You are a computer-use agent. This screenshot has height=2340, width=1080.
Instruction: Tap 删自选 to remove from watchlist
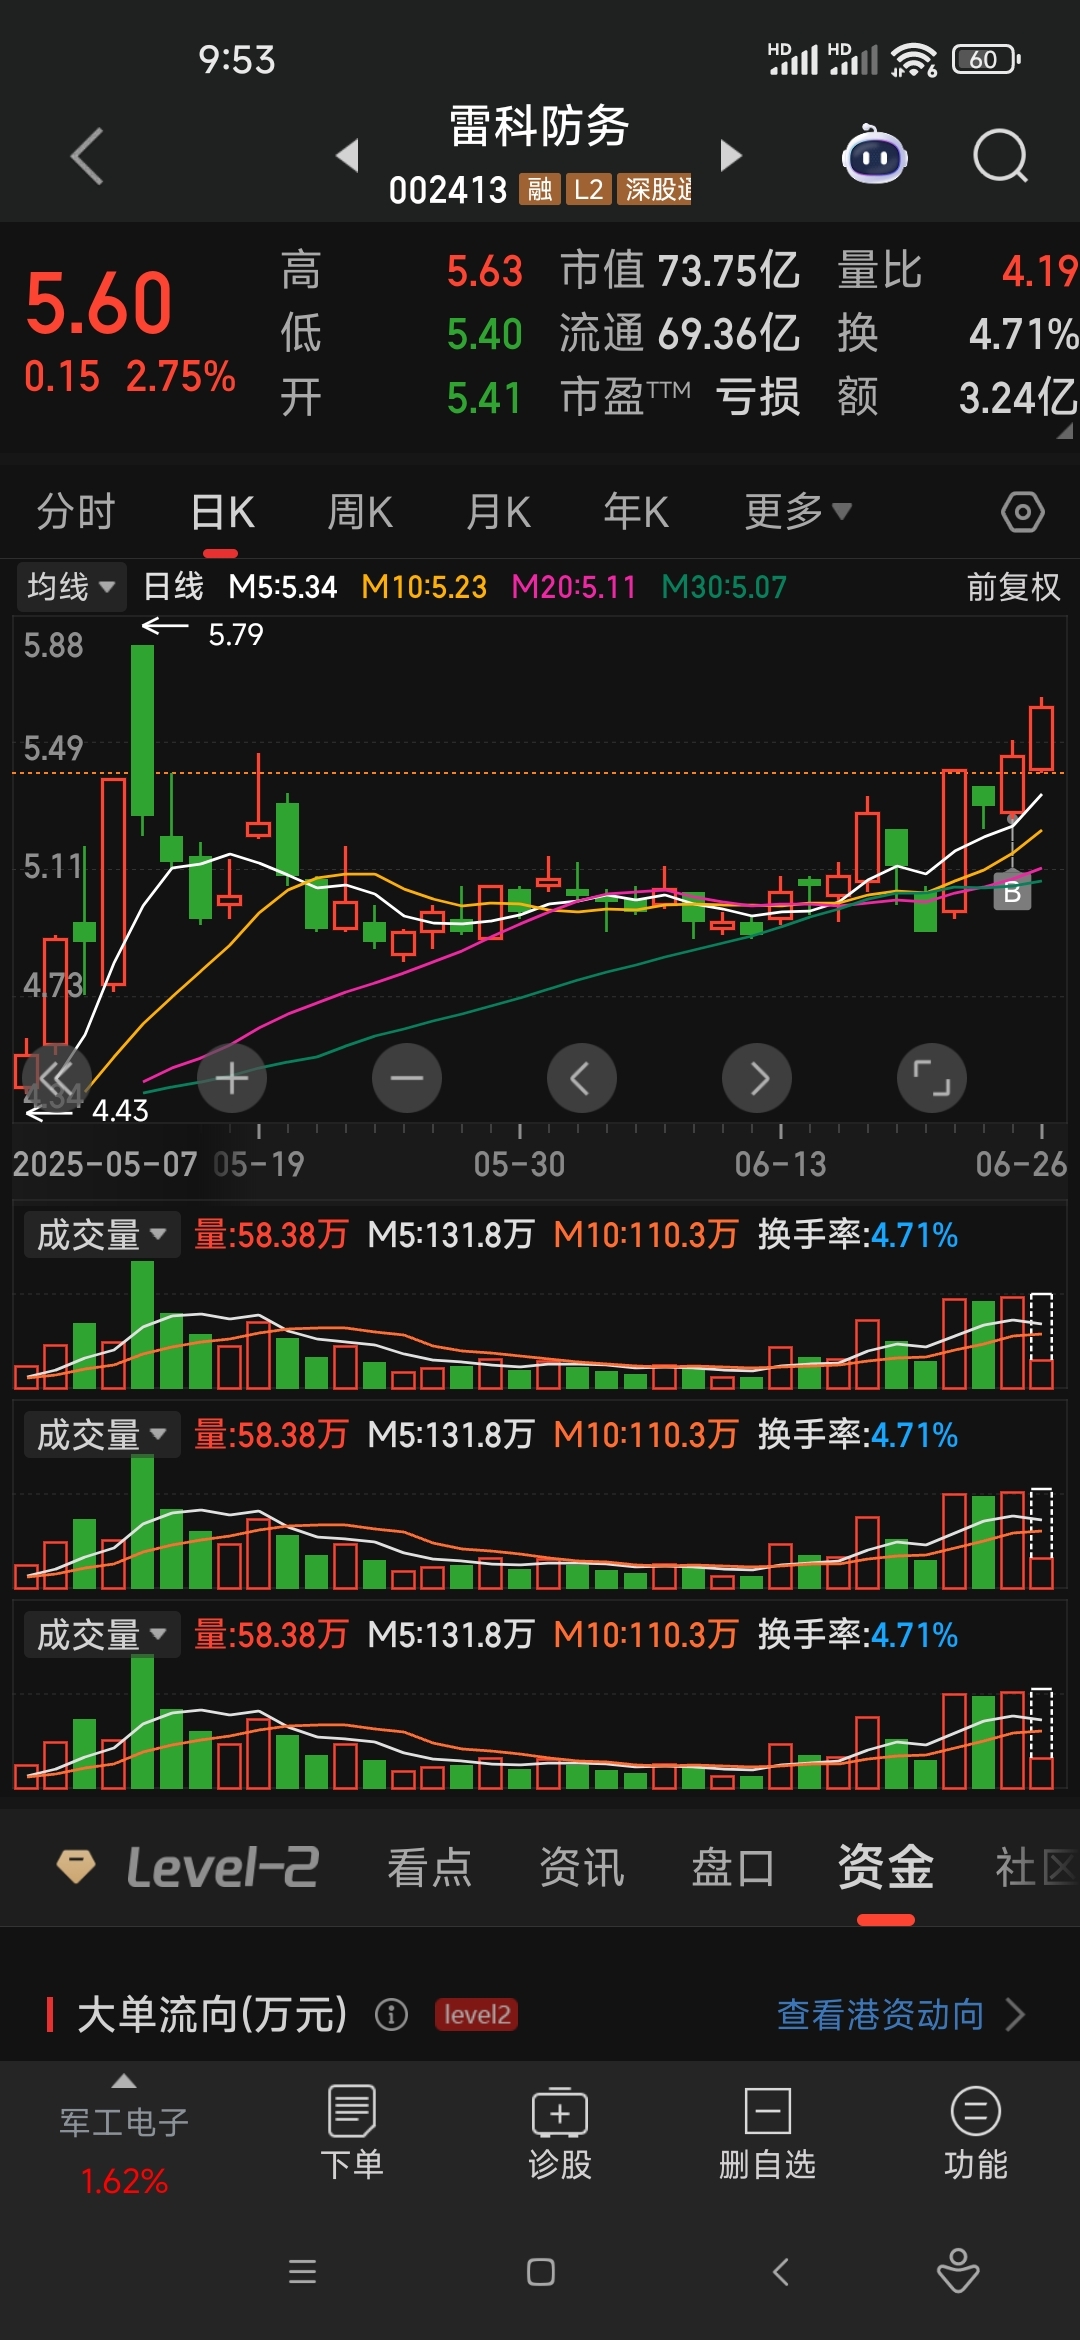click(x=768, y=2133)
